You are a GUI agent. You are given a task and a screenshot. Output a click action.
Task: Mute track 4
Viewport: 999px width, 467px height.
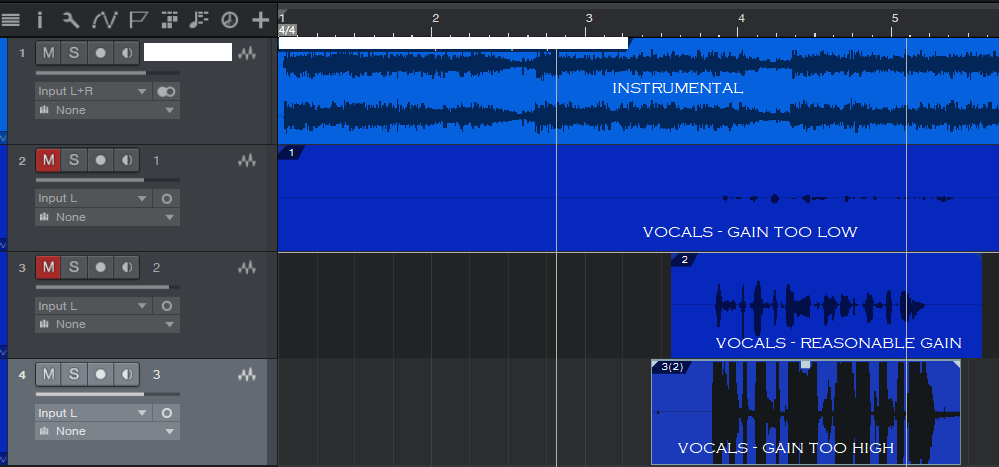point(48,375)
